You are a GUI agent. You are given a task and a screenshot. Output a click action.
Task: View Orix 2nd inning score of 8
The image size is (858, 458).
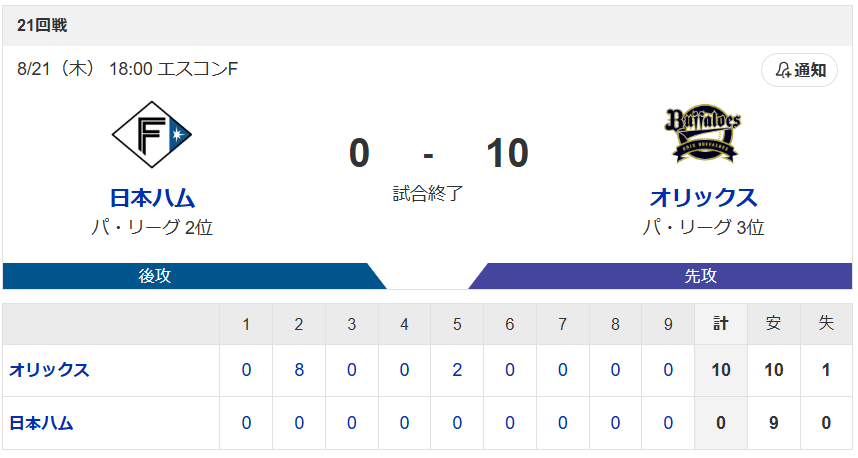pyautogui.click(x=299, y=370)
